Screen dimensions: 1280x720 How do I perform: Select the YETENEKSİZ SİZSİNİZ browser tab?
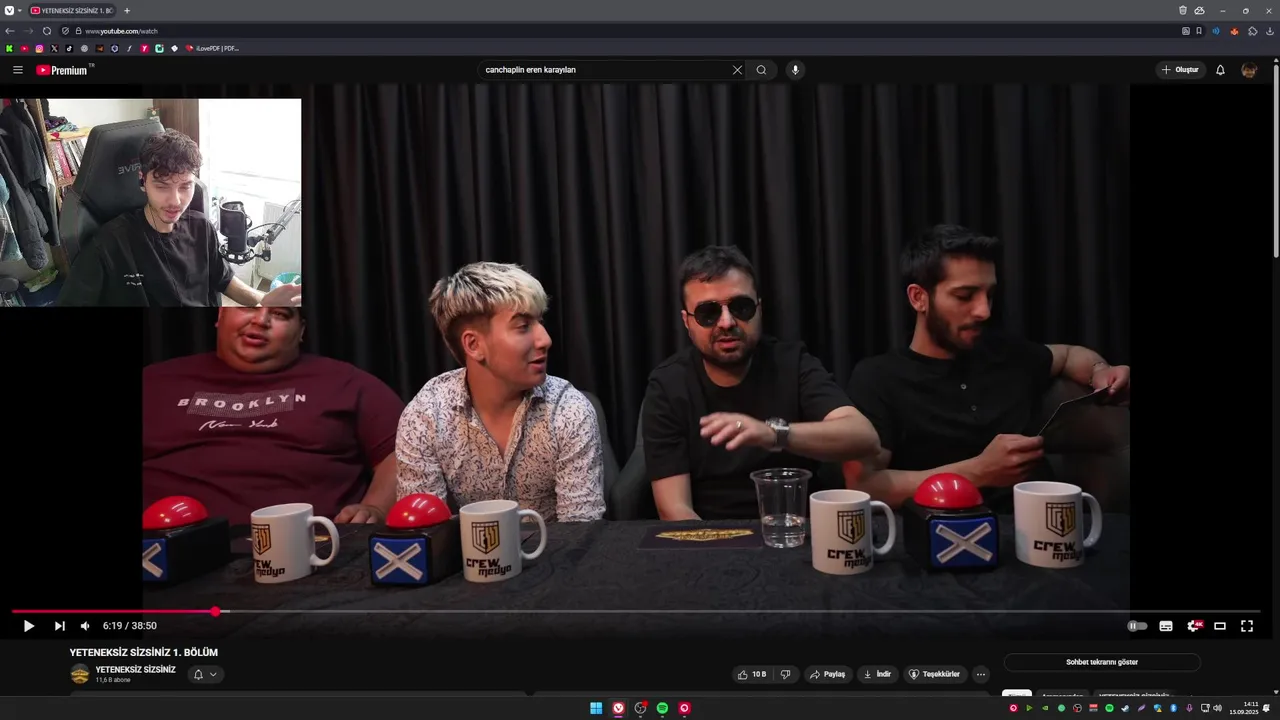(x=72, y=10)
